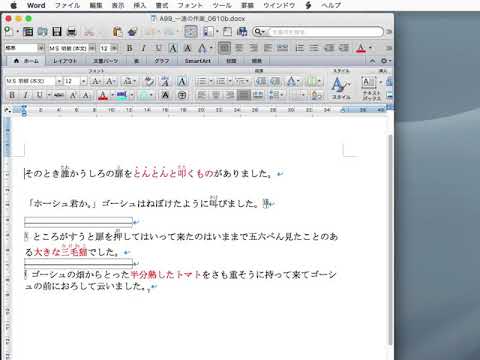Toggle Underline in the ribbon
480x360 pixels.
click(x=39, y=95)
